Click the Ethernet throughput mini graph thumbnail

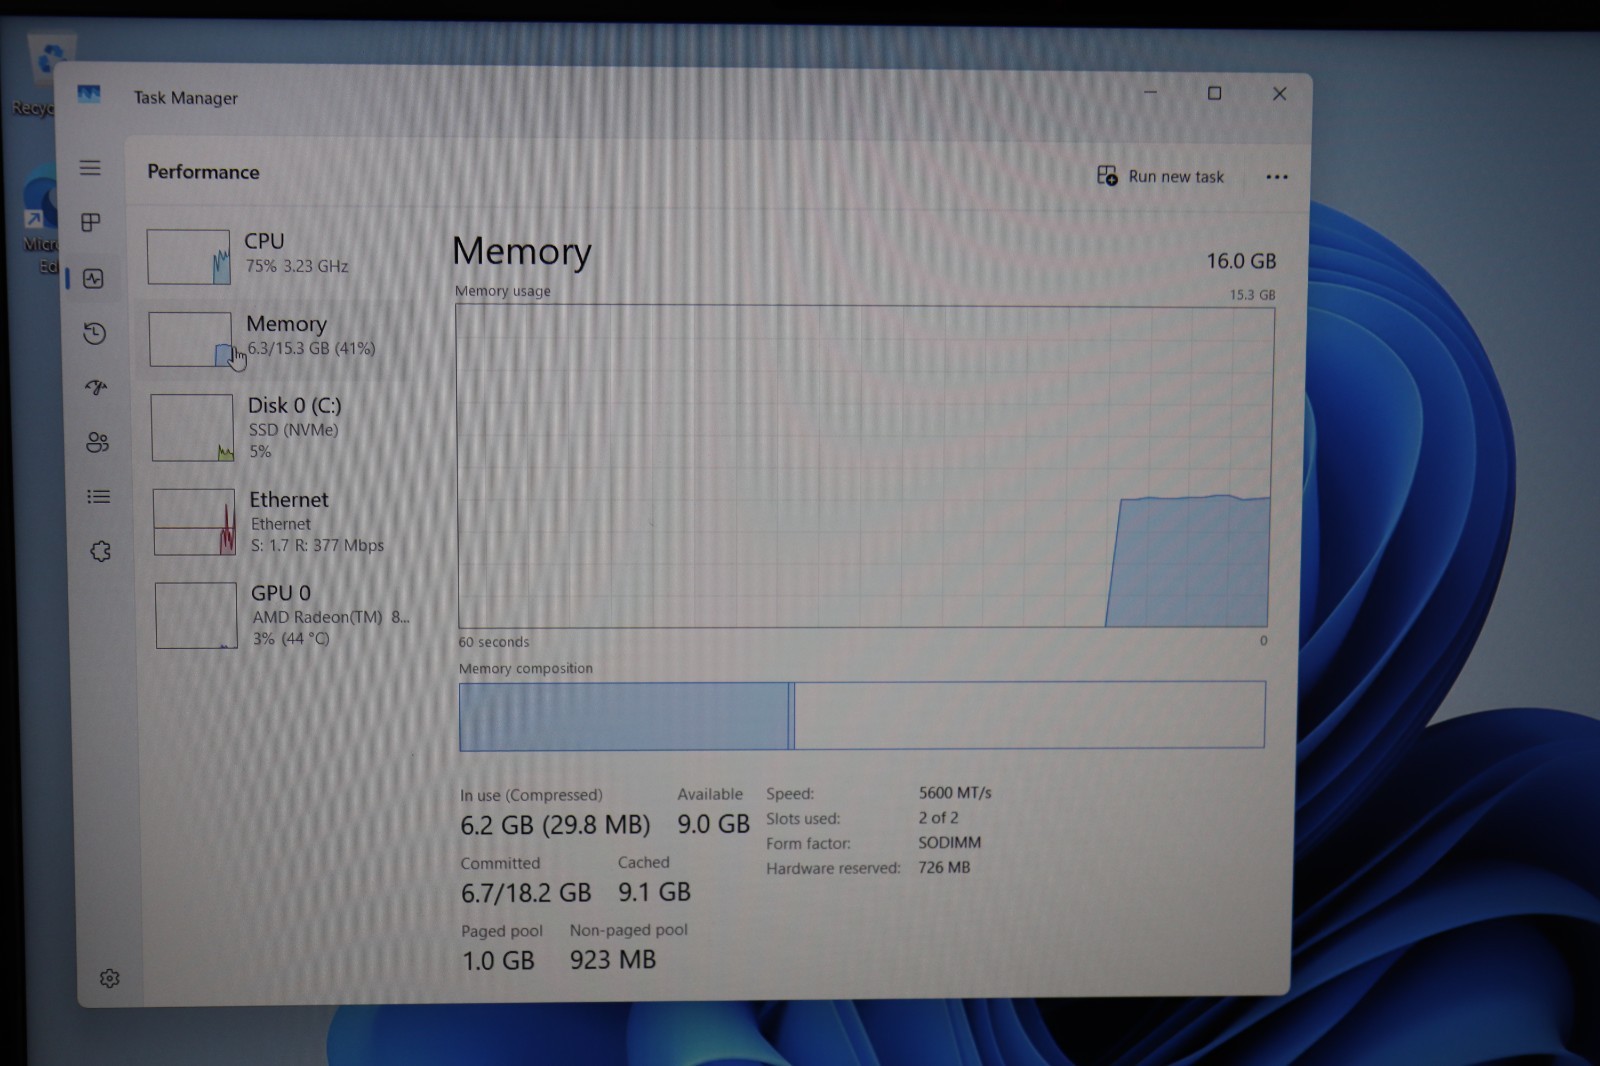194,522
